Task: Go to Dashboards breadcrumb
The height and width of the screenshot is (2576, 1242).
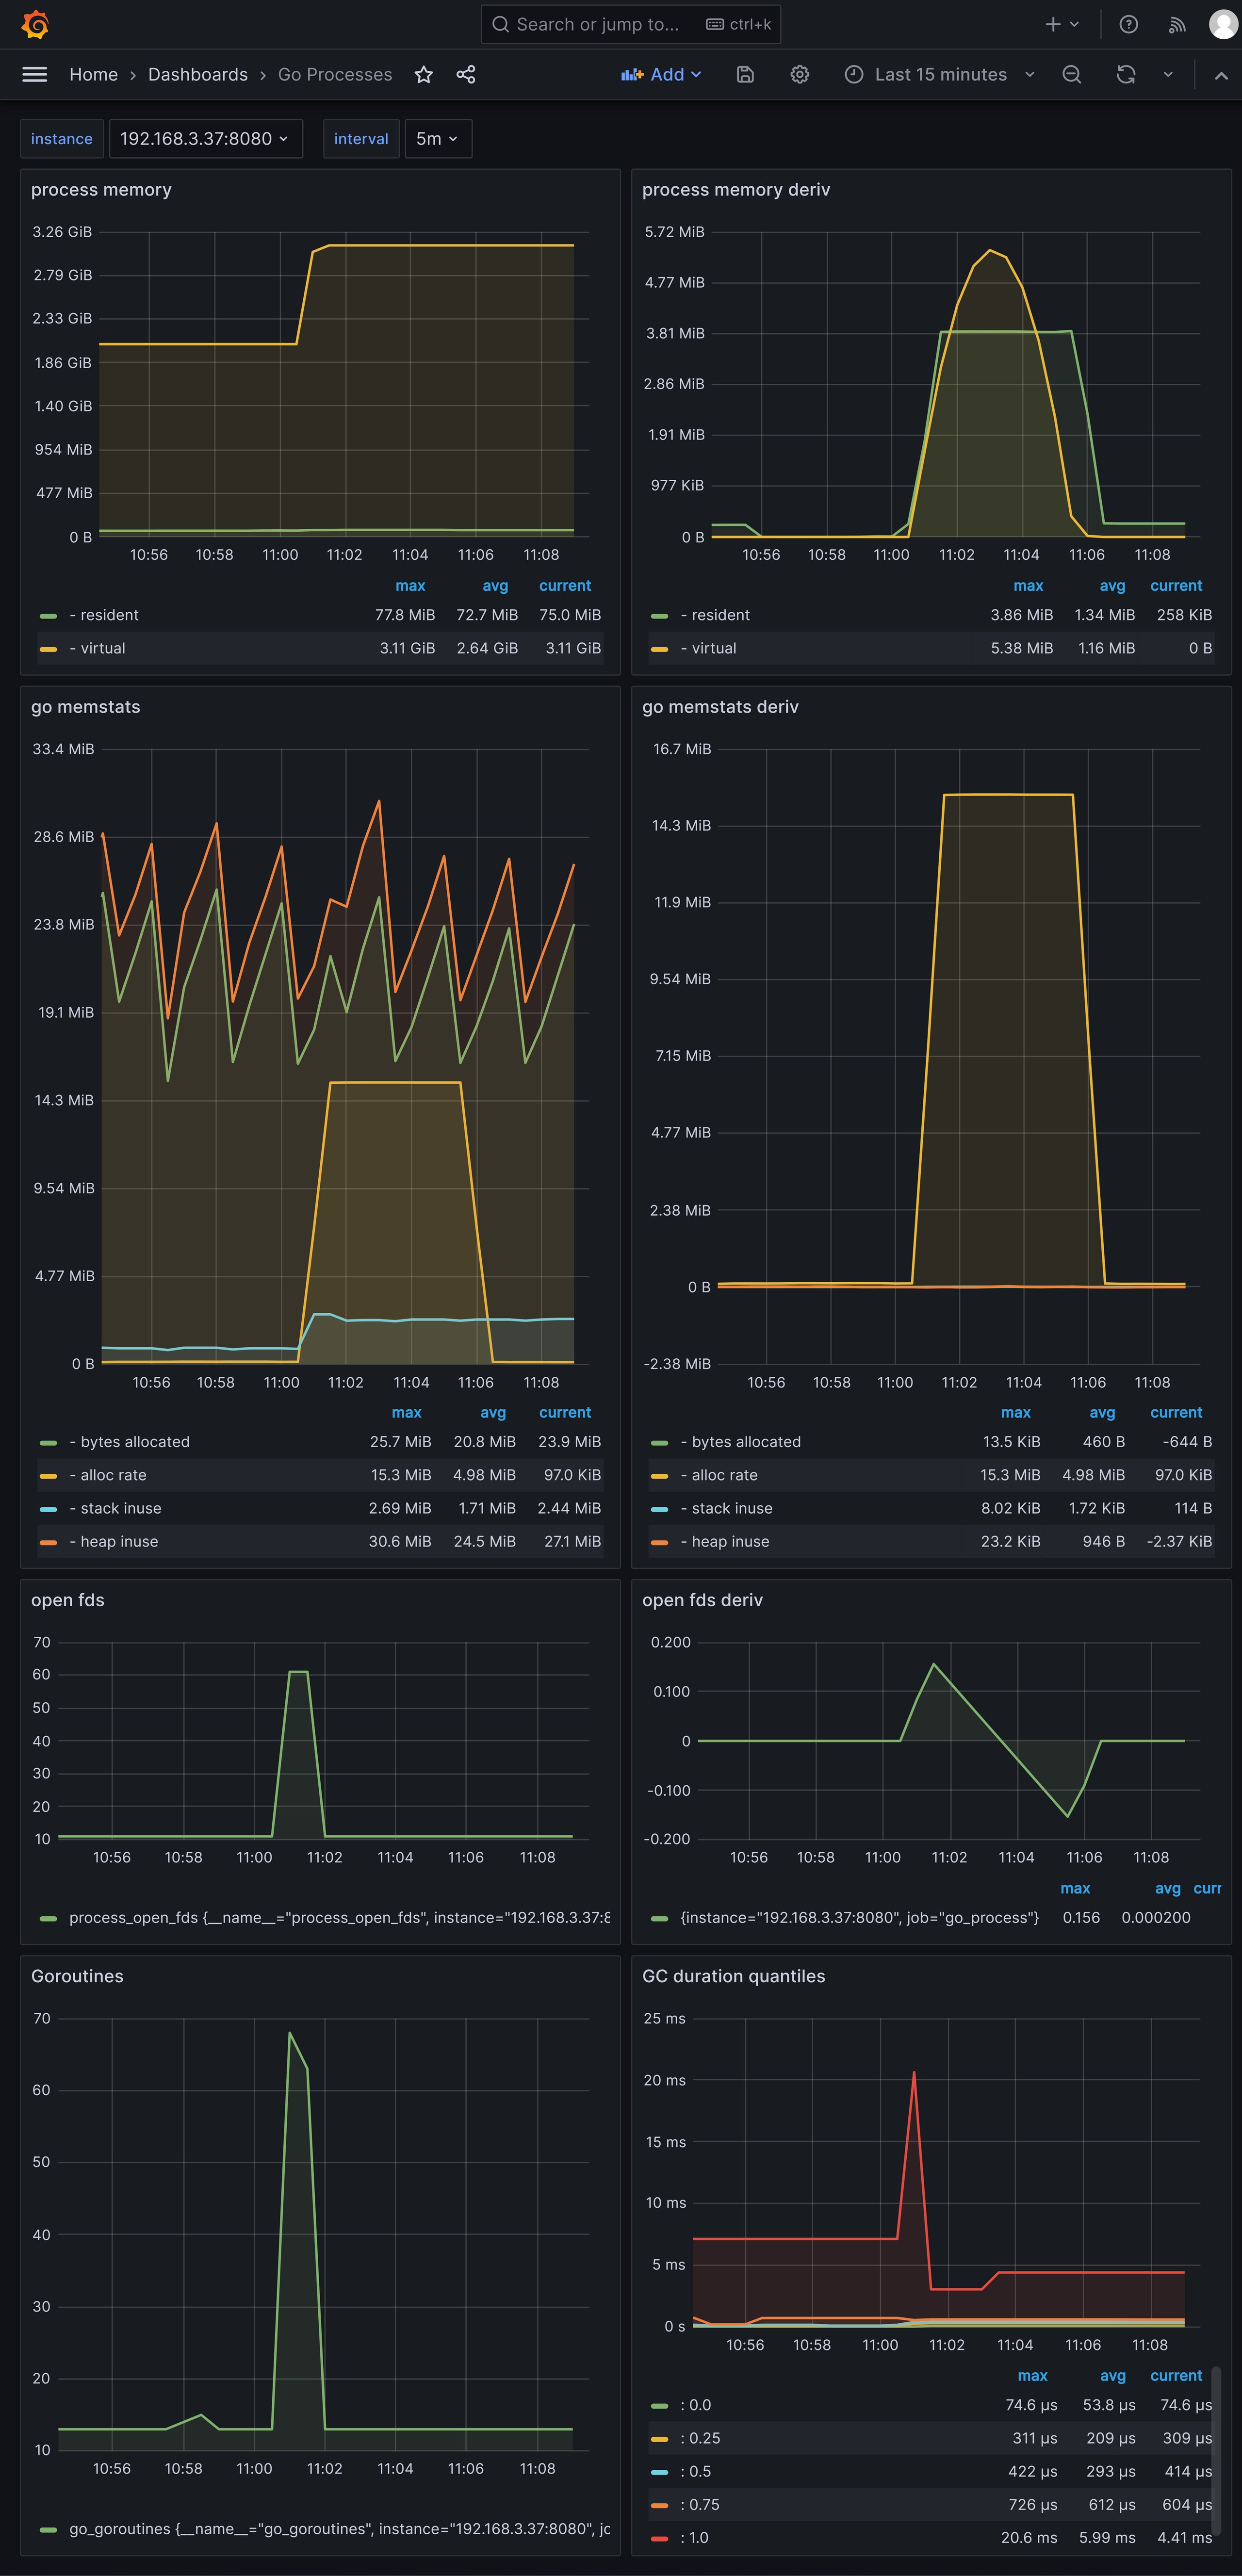Action: pyautogui.click(x=198, y=74)
